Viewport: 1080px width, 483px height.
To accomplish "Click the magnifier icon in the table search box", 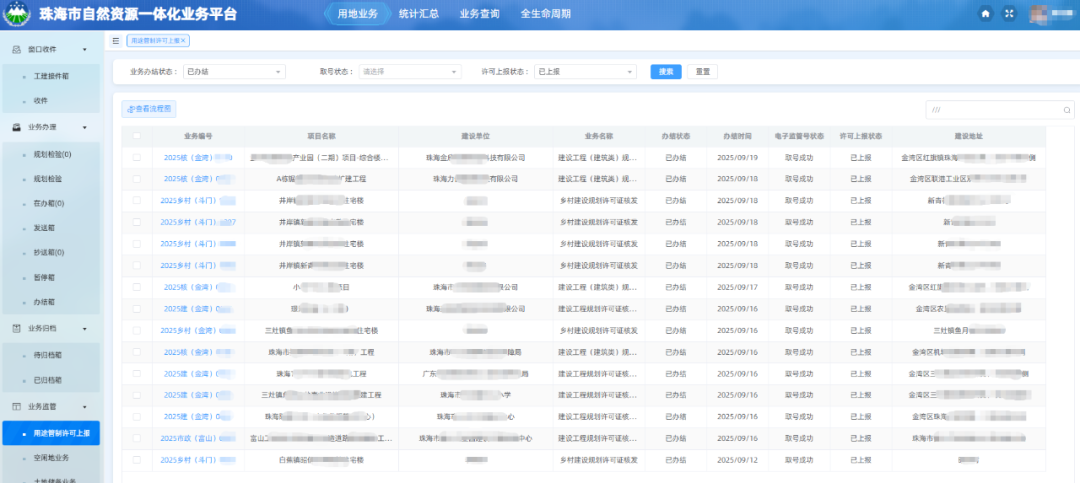I will tap(1067, 110).
